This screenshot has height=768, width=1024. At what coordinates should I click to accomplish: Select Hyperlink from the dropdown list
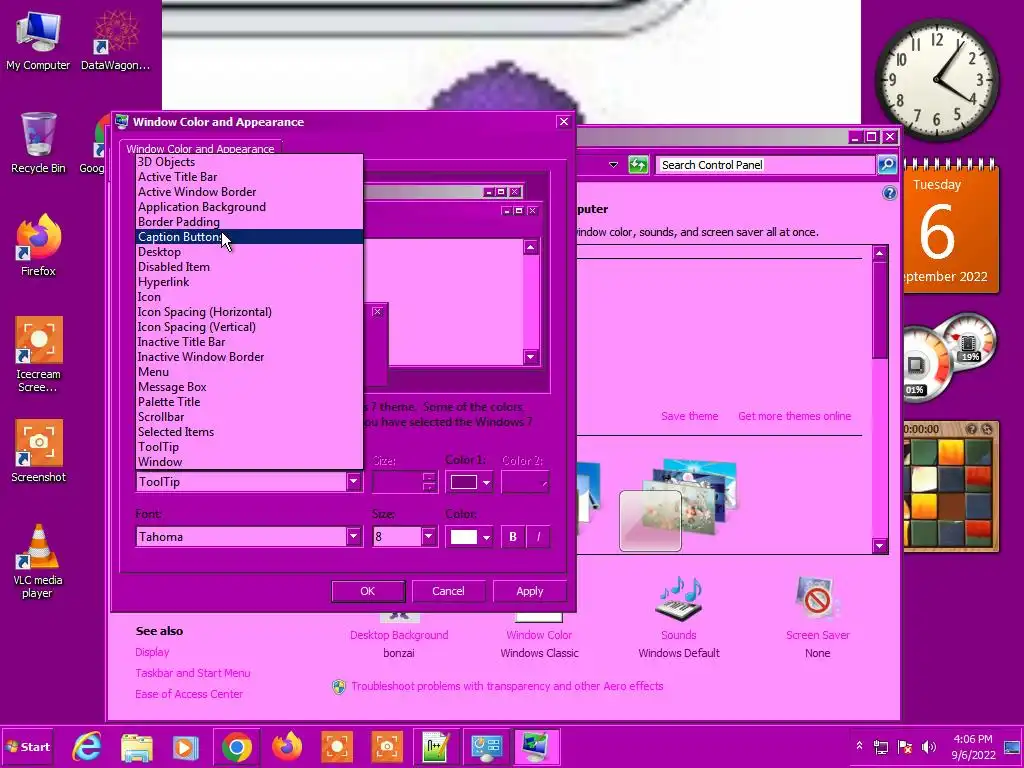249,282
